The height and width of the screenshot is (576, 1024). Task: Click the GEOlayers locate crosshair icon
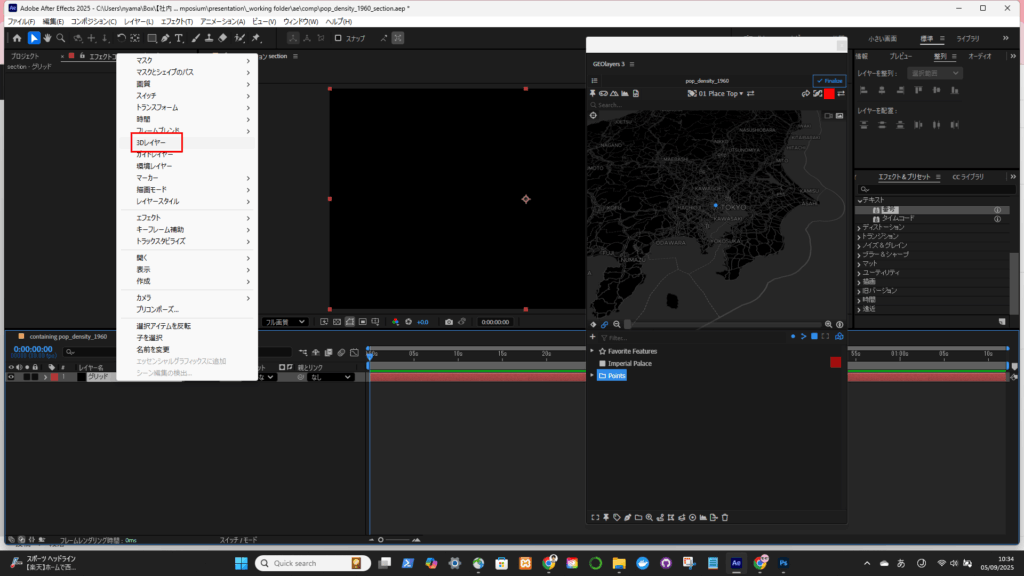pos(593,115)
